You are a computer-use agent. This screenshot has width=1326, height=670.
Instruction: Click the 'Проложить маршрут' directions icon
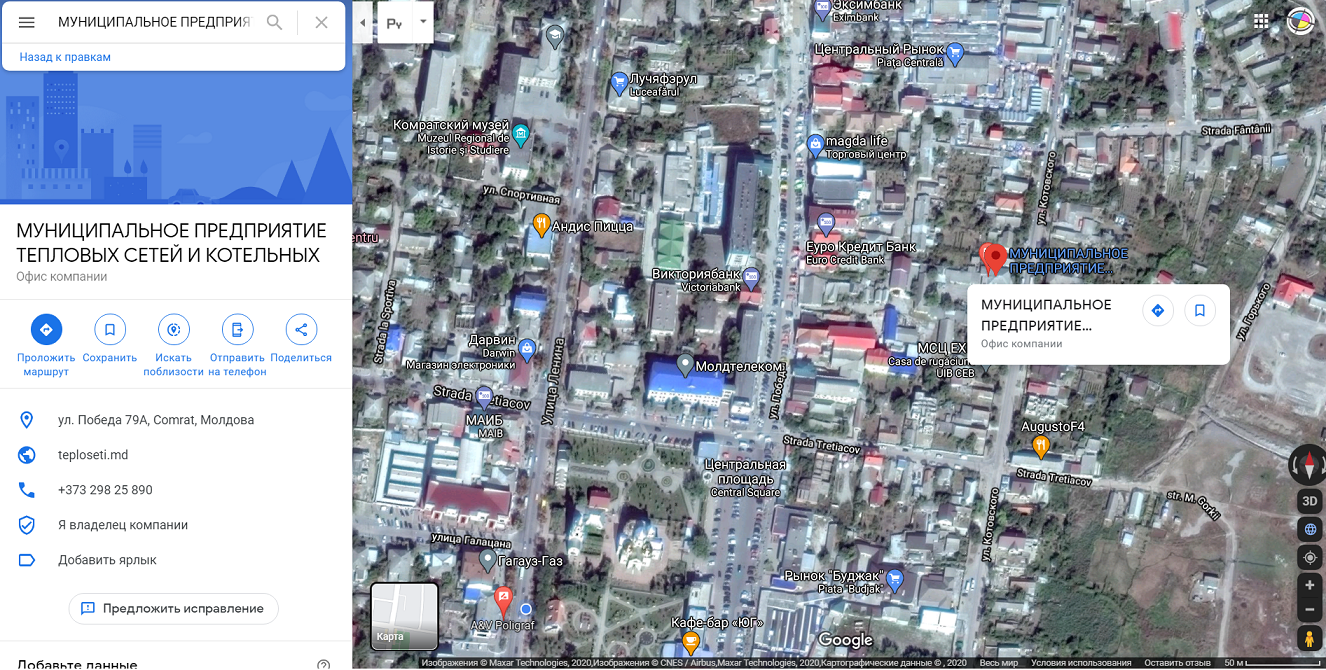(46, 329)
